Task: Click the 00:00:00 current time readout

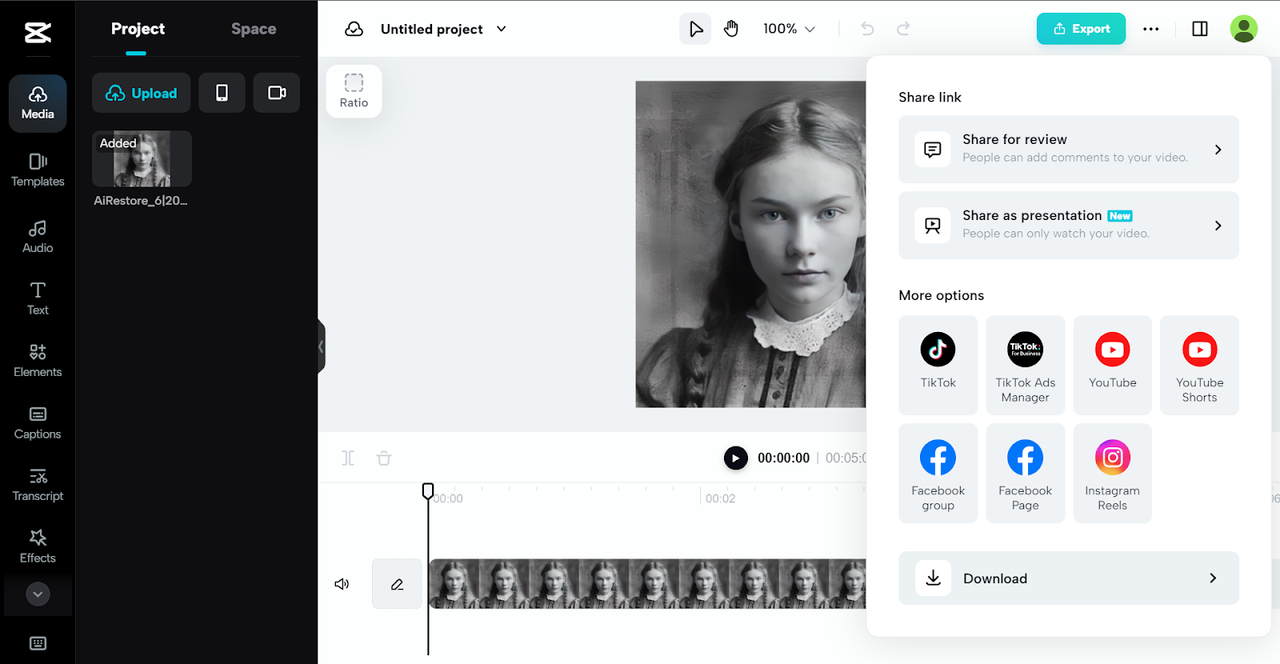Action: point(783,458)
